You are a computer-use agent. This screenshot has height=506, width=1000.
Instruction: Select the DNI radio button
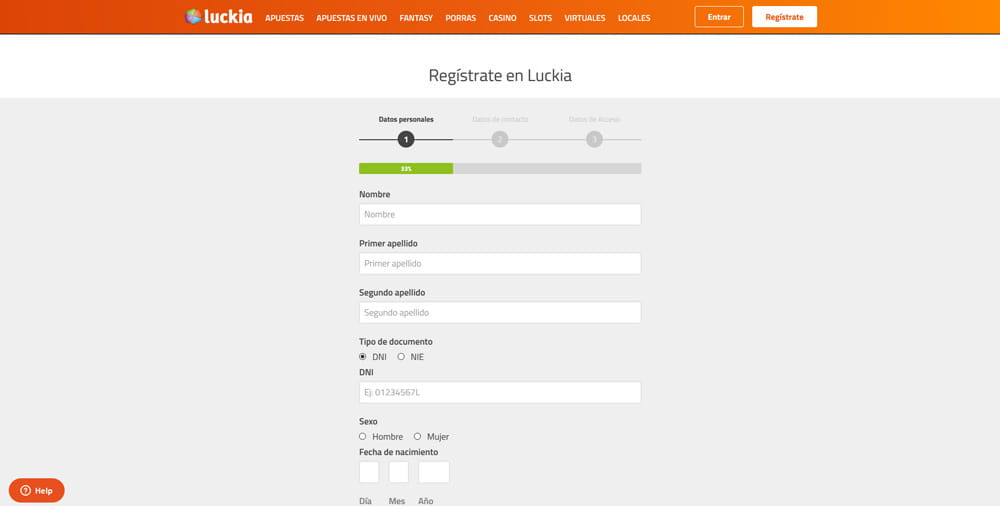point(363,357)
